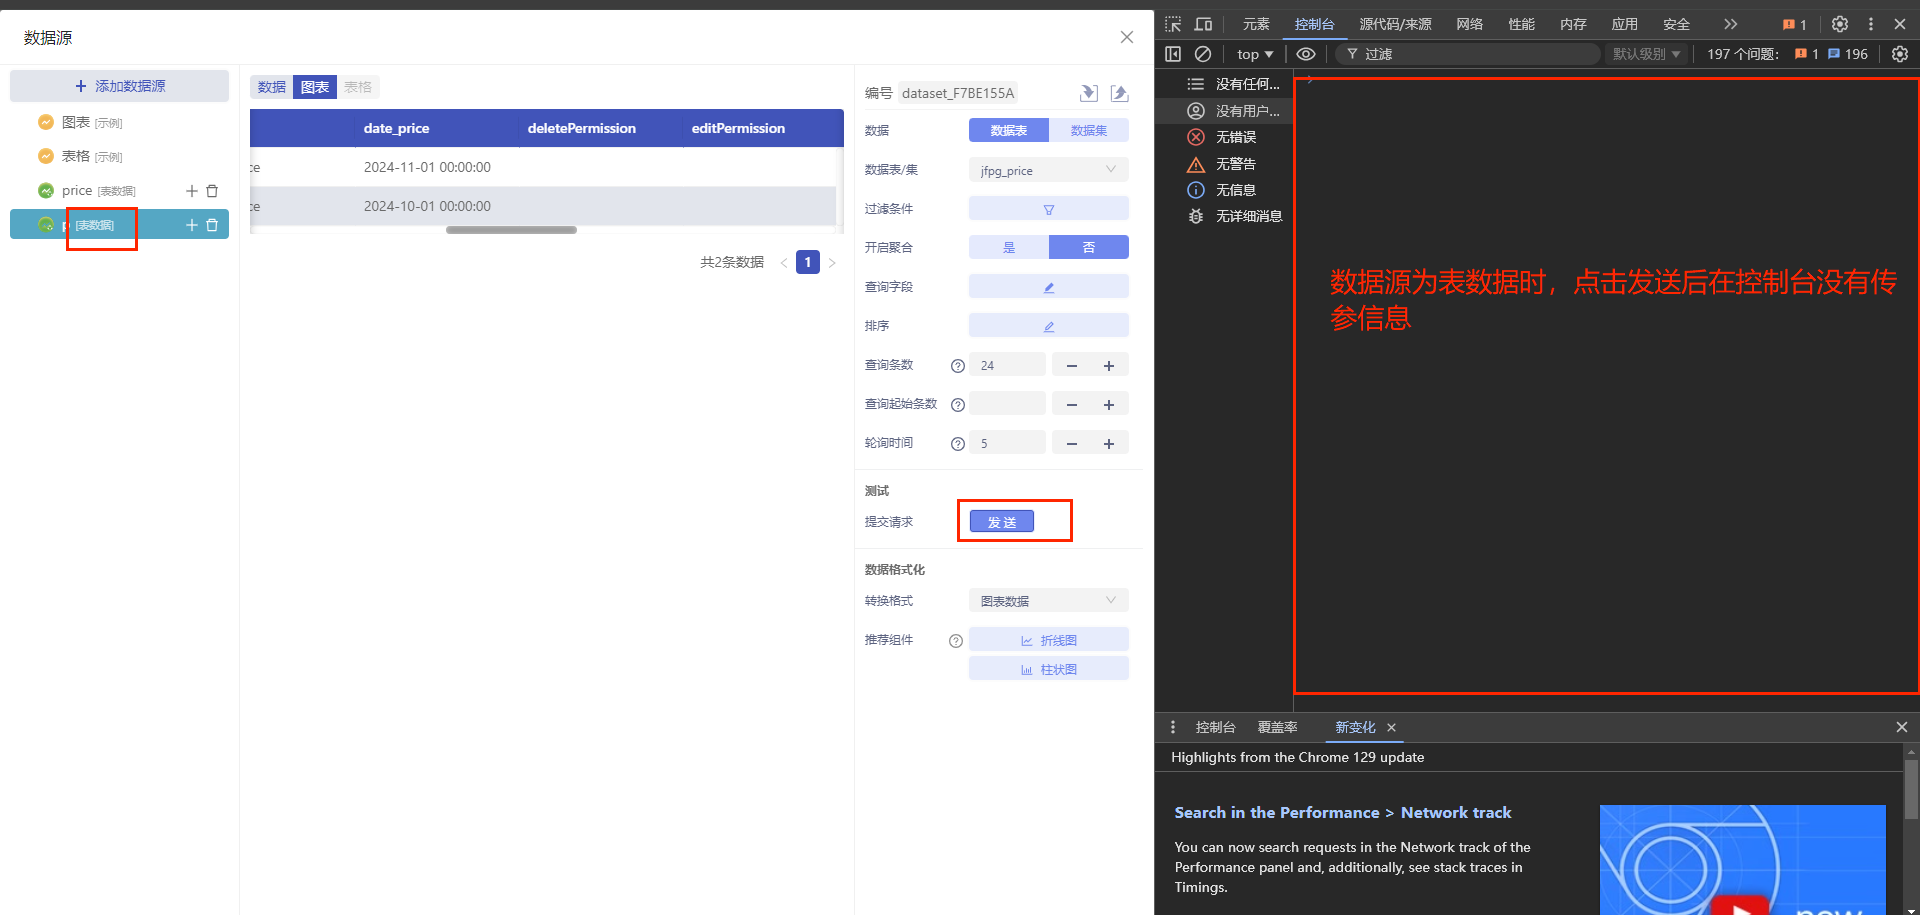Open the filter condition funnel button
Viewport: 1920px width, 915px height.
pyautogui.click(x=1049, y=209)
